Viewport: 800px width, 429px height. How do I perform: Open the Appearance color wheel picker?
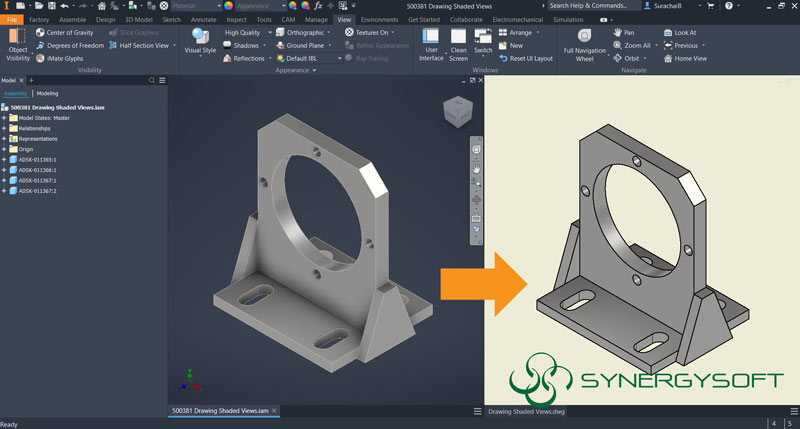click(x=228, y=6)
